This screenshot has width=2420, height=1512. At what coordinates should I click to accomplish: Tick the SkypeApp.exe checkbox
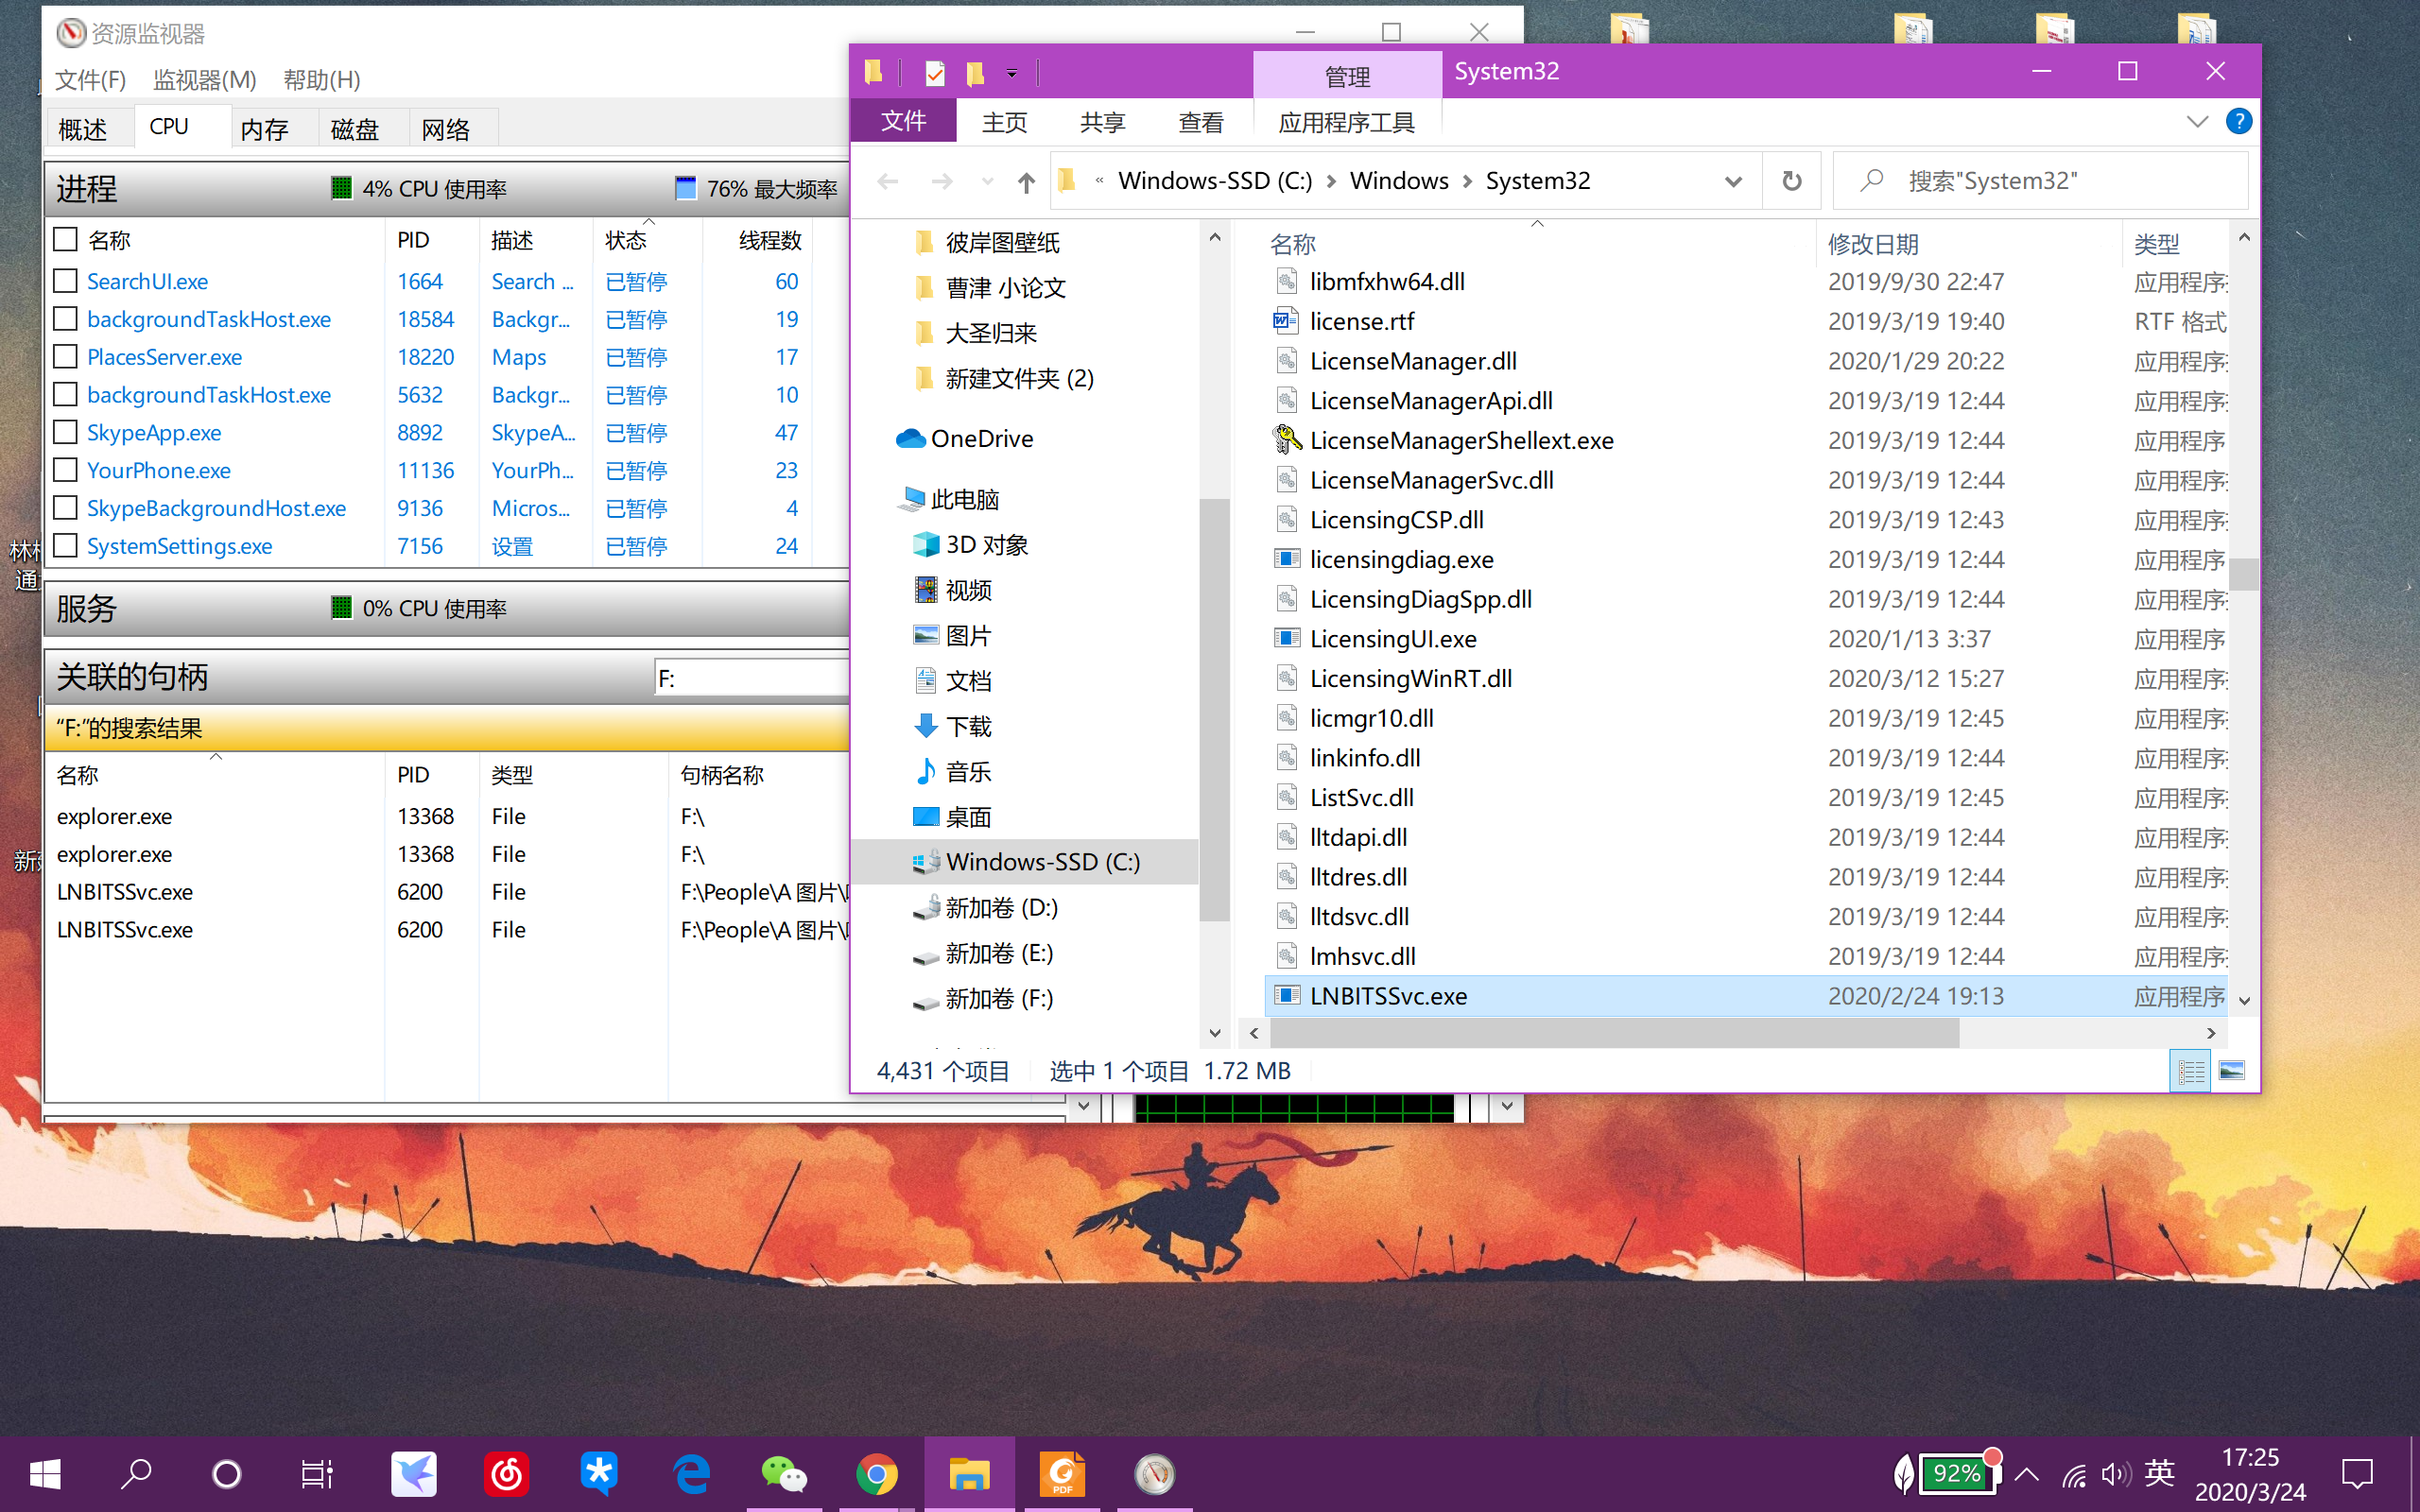tap(66, 432)
